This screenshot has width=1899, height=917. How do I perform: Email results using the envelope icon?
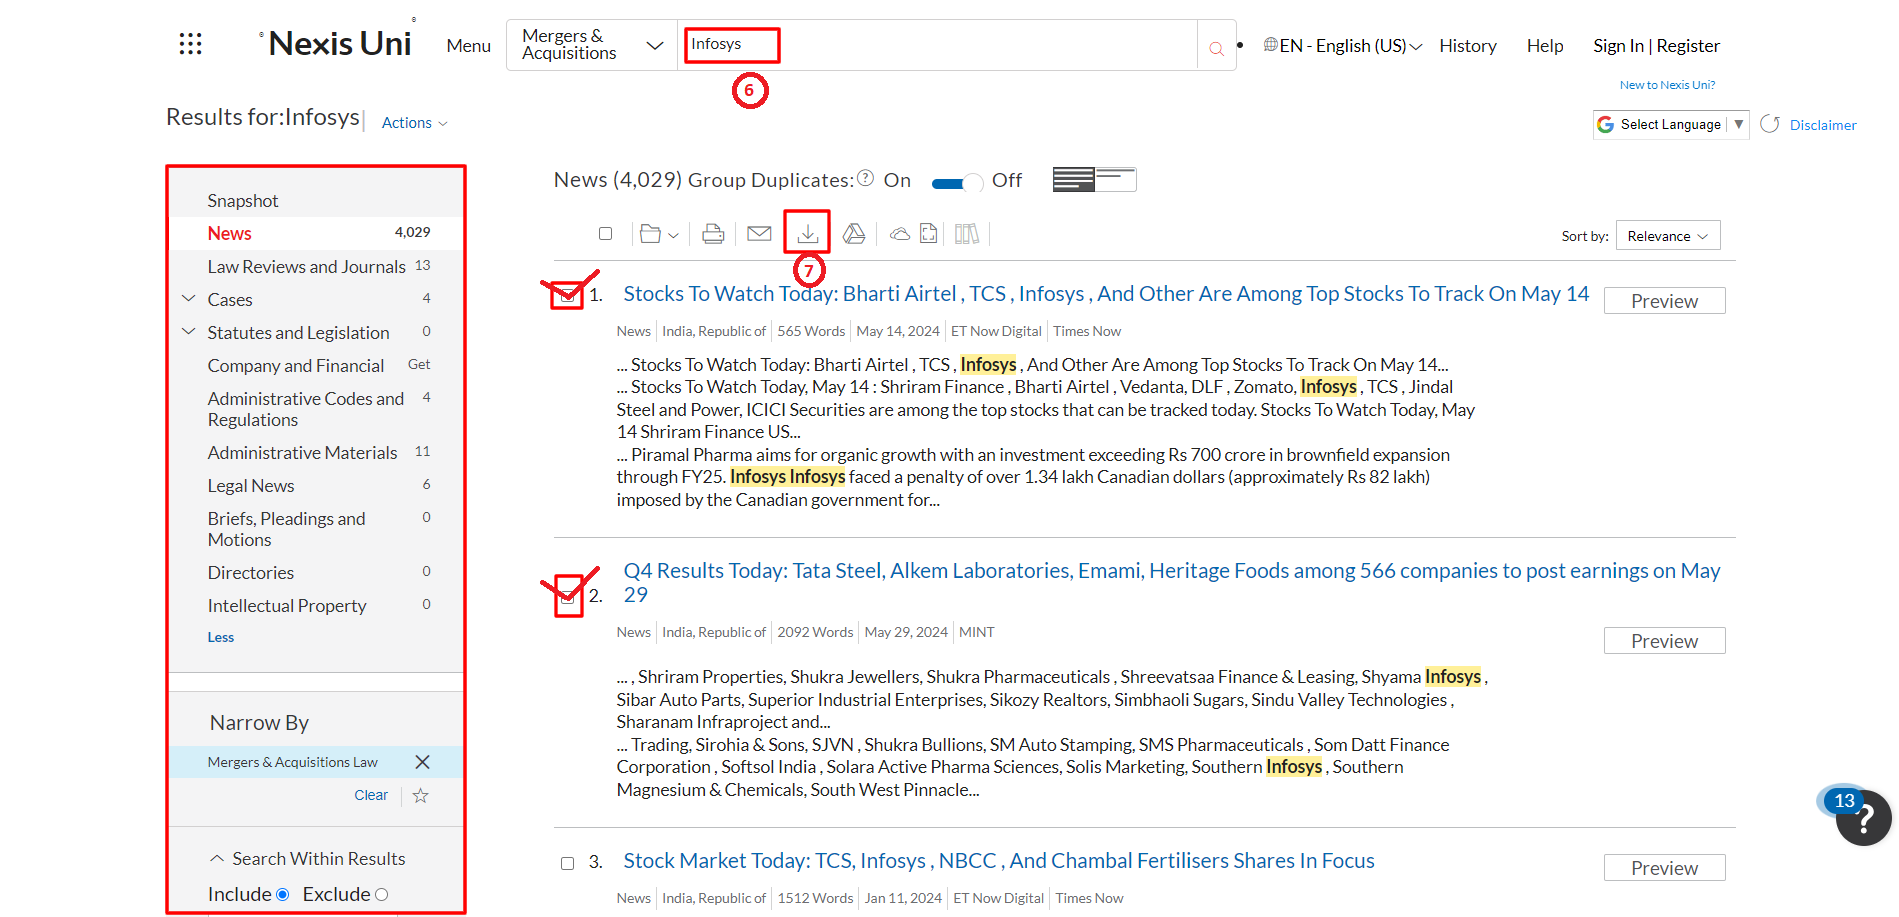(x=759, y=234)
